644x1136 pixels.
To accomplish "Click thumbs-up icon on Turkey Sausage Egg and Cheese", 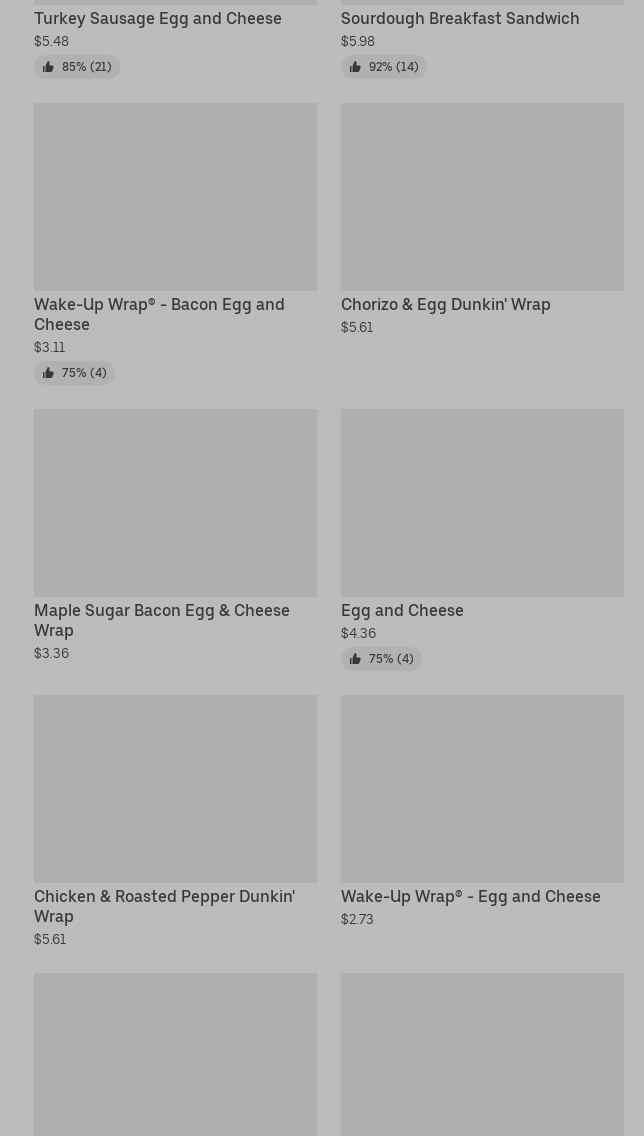I will pyautogui.click(x=48, y=67).
